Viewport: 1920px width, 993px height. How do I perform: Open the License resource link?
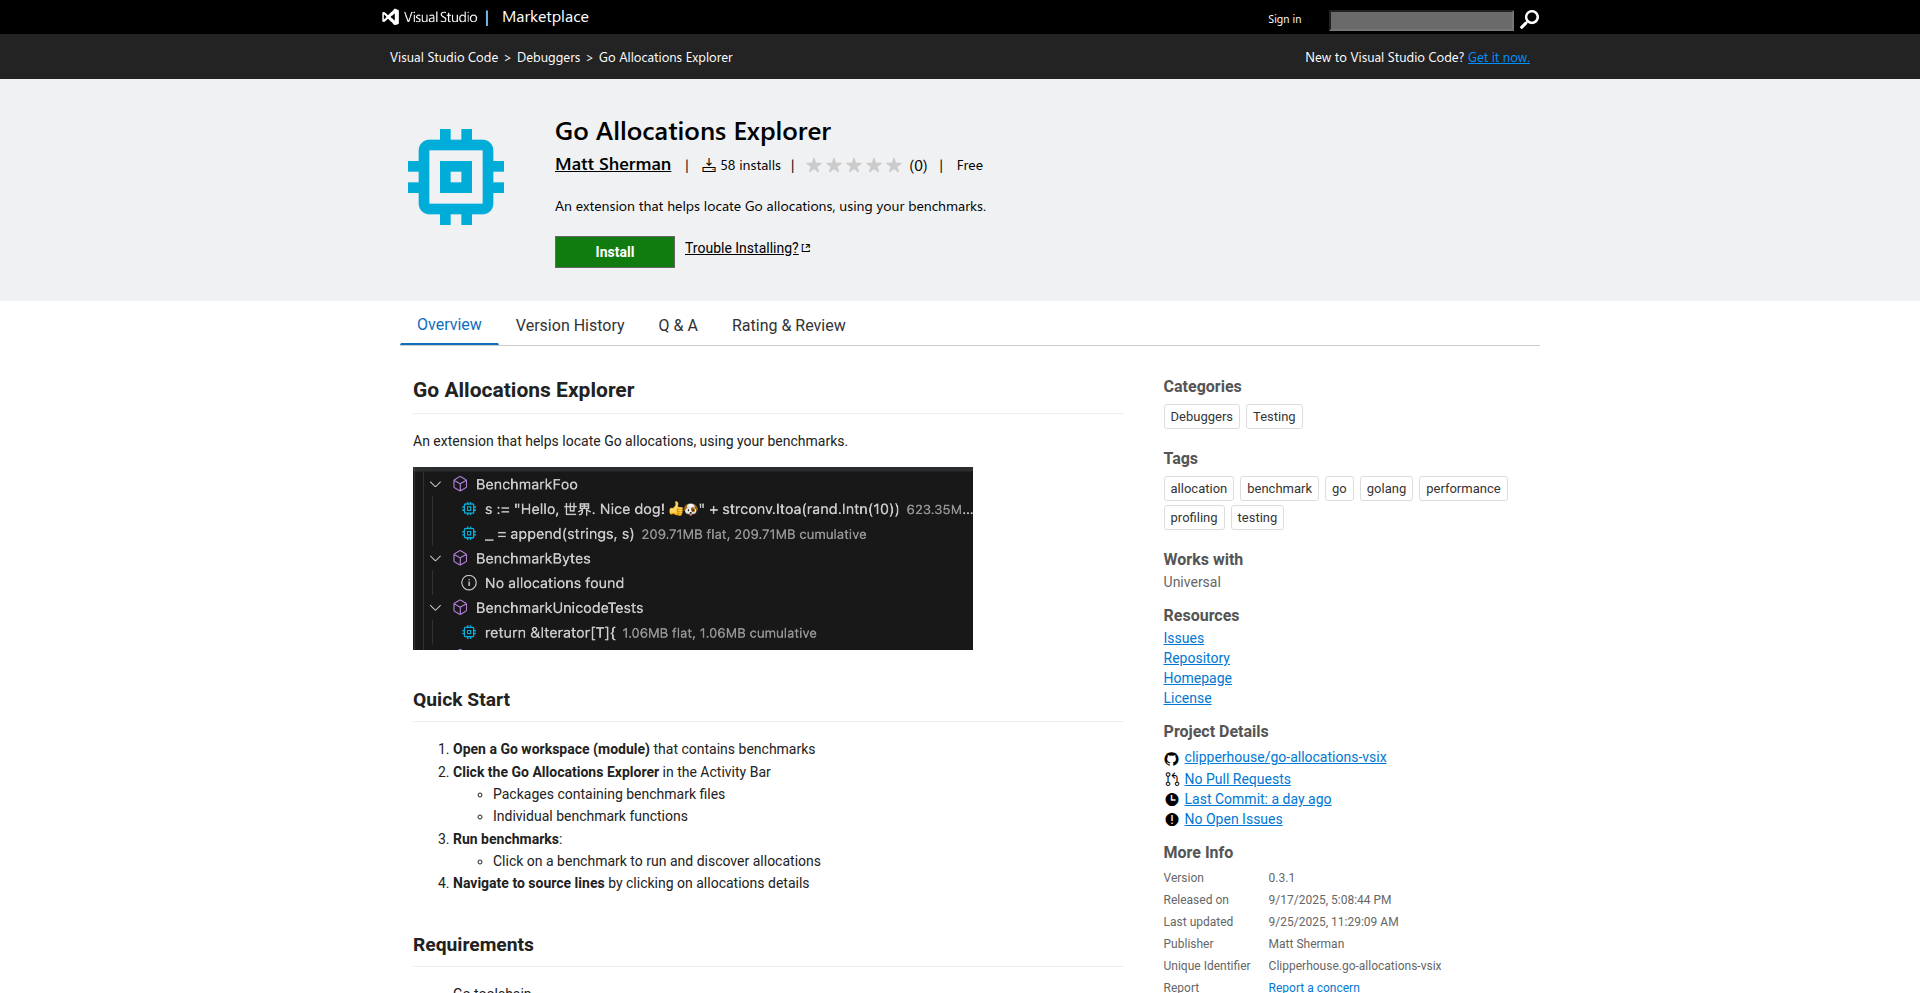click(1187, 698)
